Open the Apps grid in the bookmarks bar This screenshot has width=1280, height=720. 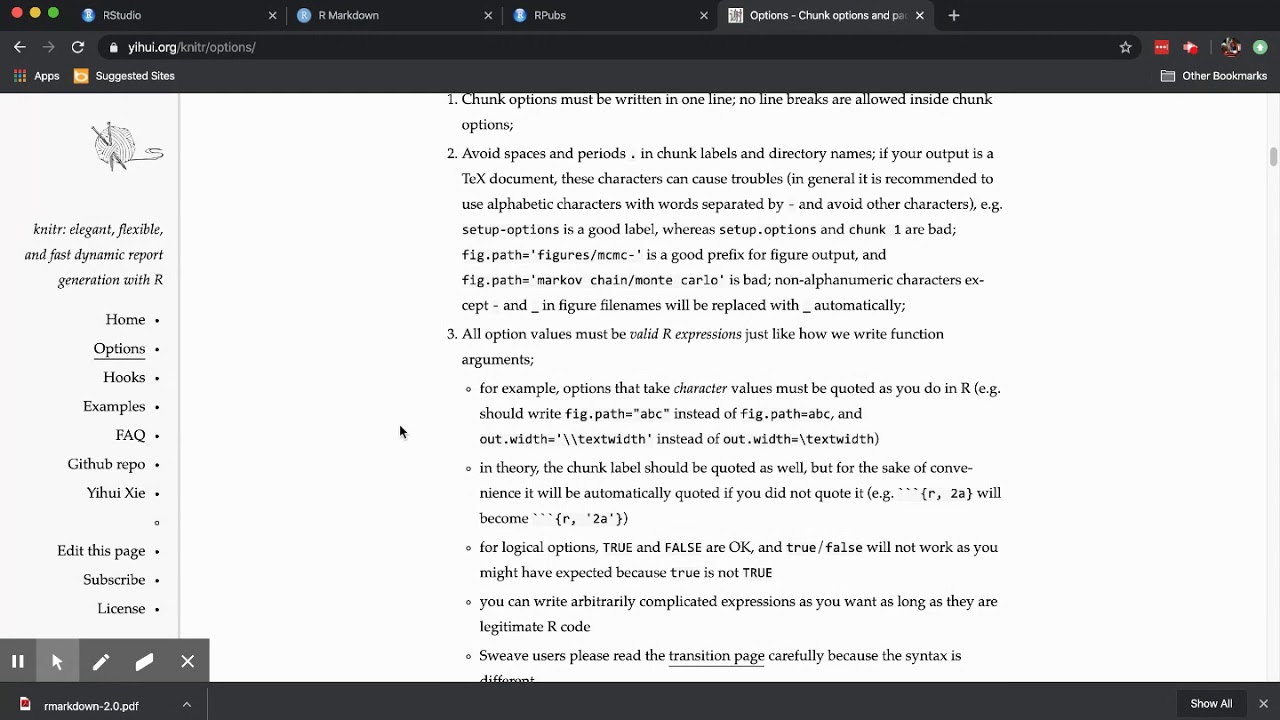(x=36, y=76)
